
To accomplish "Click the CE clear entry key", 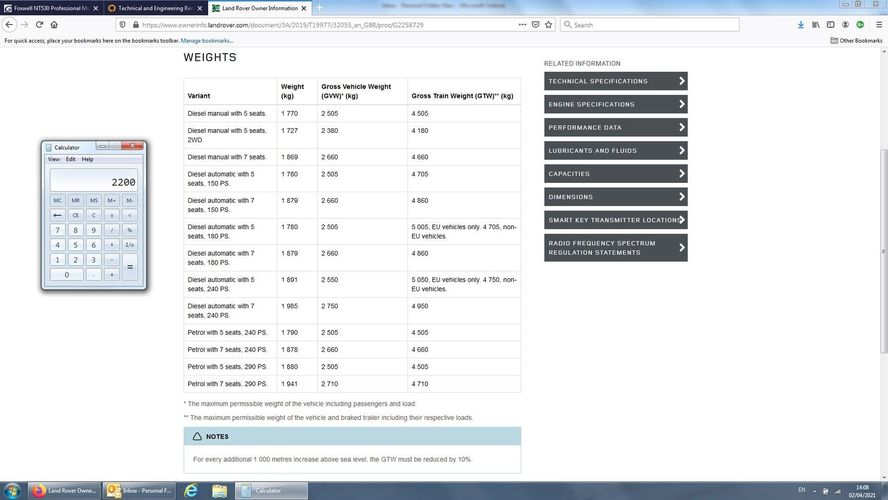I will point(75,215).
